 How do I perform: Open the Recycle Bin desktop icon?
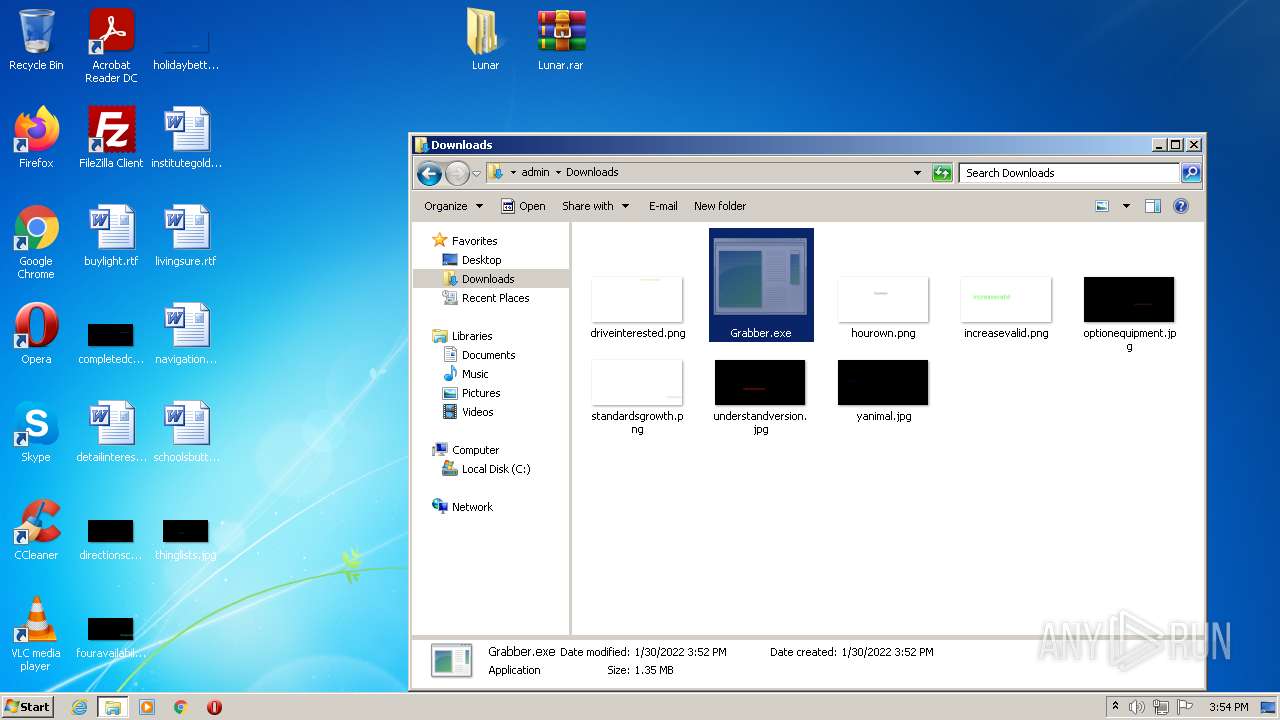(x=36, y=41)
